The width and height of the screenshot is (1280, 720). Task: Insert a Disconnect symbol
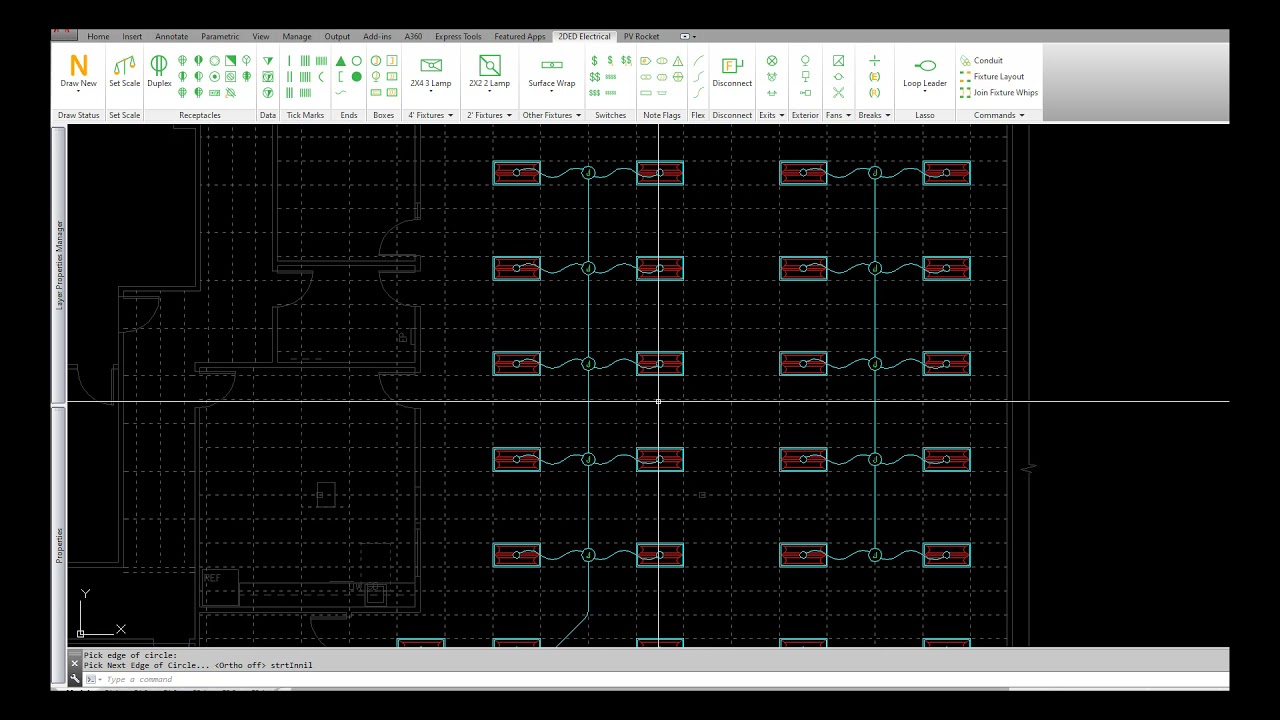click(x=732, y=73)
